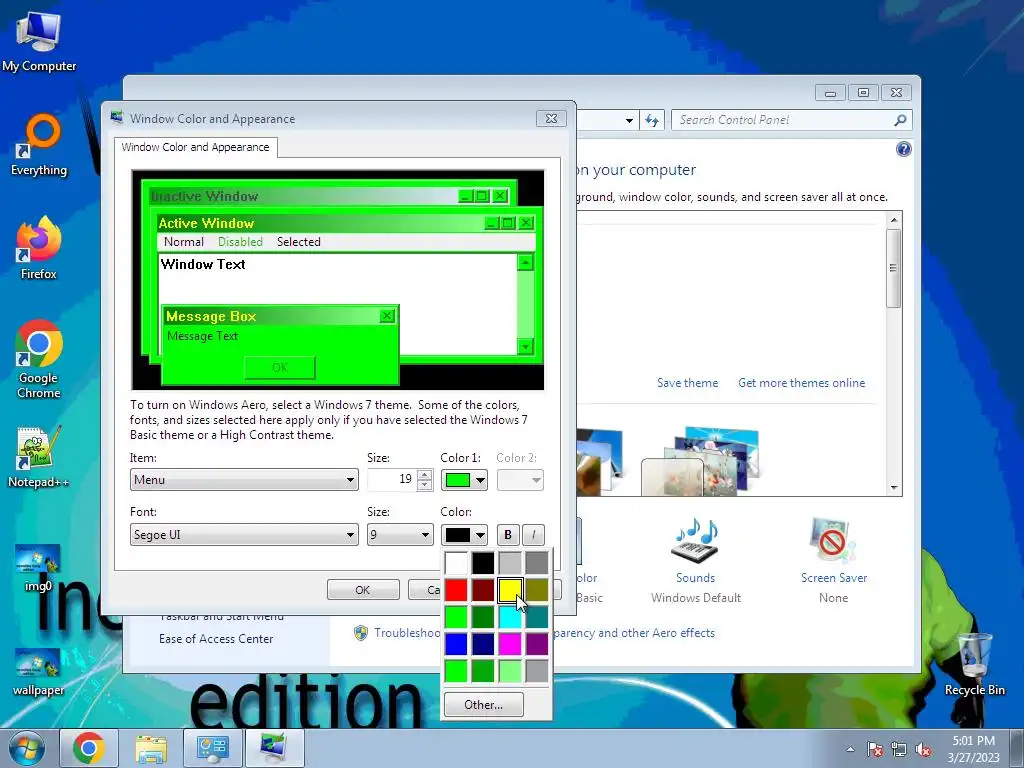The height and width of the screenshot is (768, 1024).
Task: Click Normal in the preview menu
Action: coord(184,242)
